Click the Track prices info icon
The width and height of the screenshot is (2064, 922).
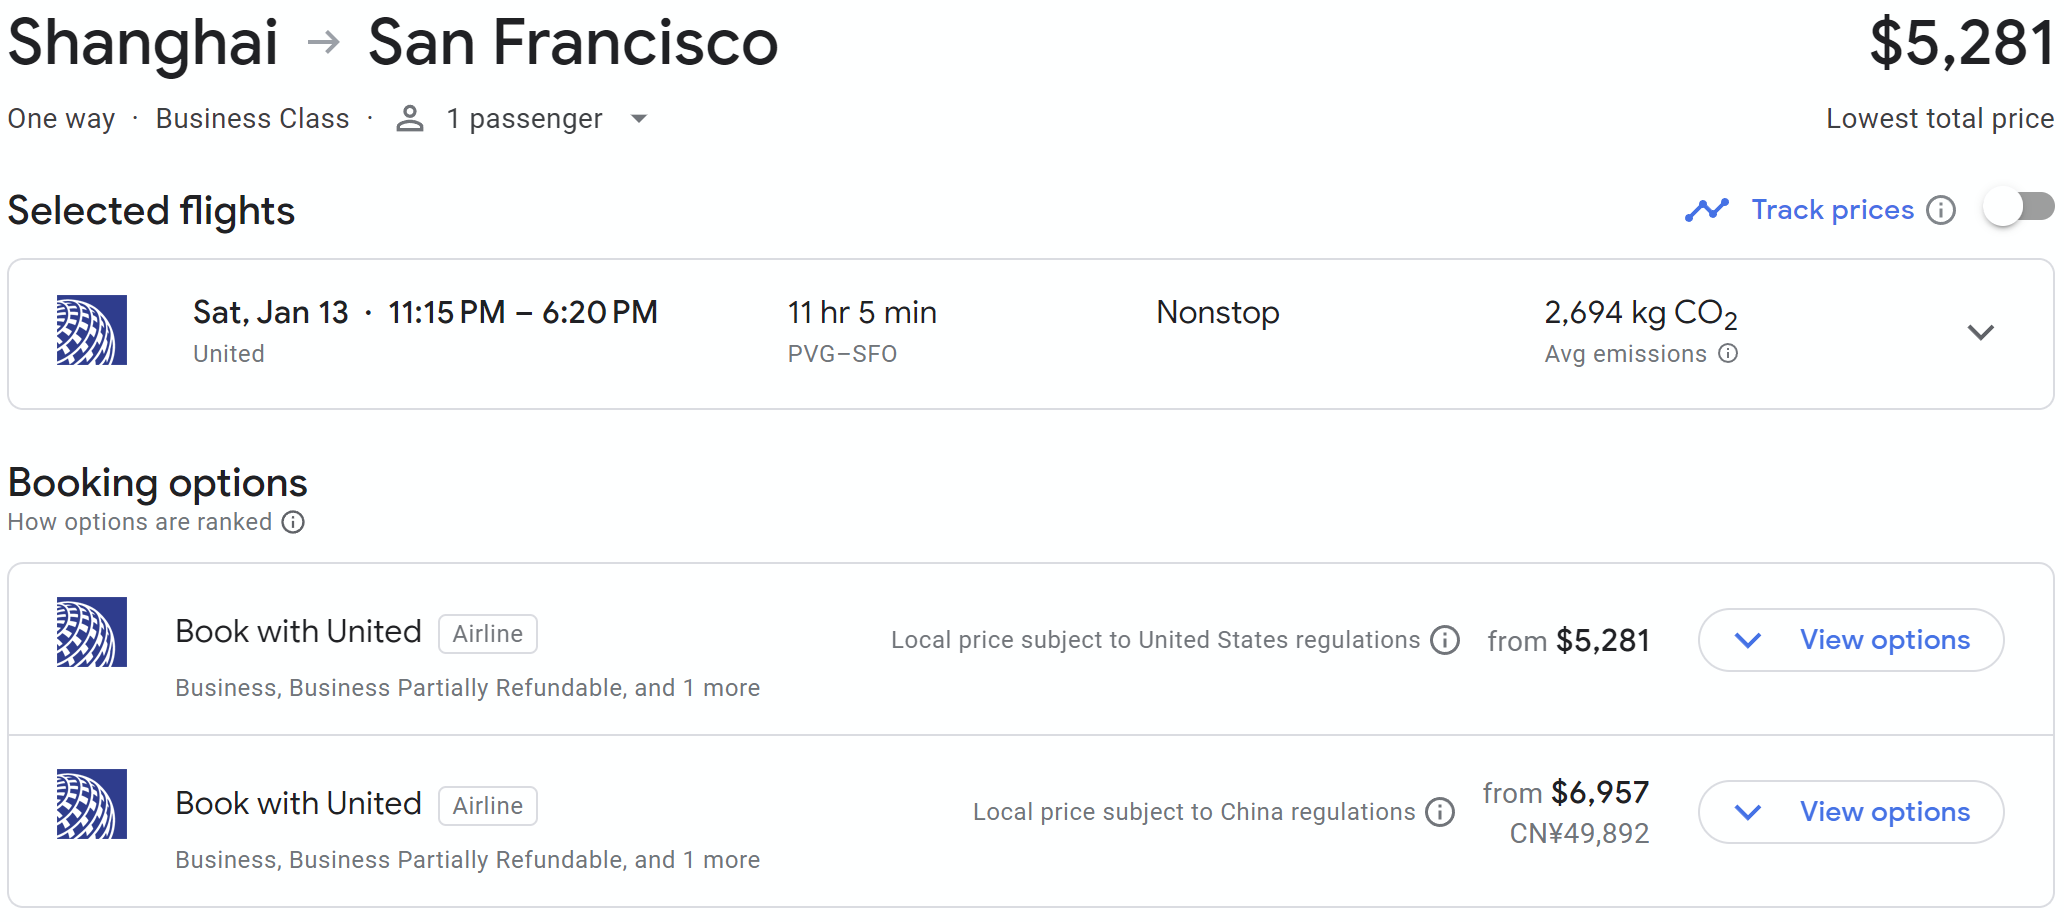click(1941, 210)
